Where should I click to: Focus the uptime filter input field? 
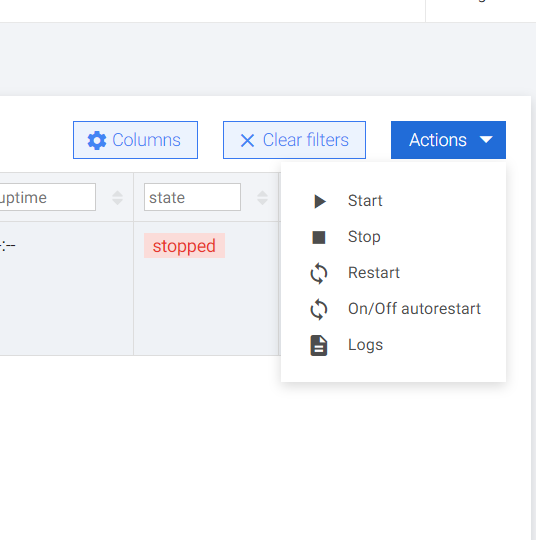click(47, 197)
